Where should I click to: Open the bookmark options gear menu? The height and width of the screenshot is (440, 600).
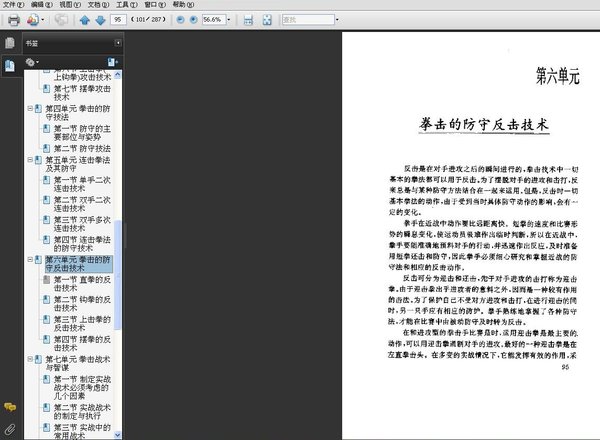(x=32, y=62)
